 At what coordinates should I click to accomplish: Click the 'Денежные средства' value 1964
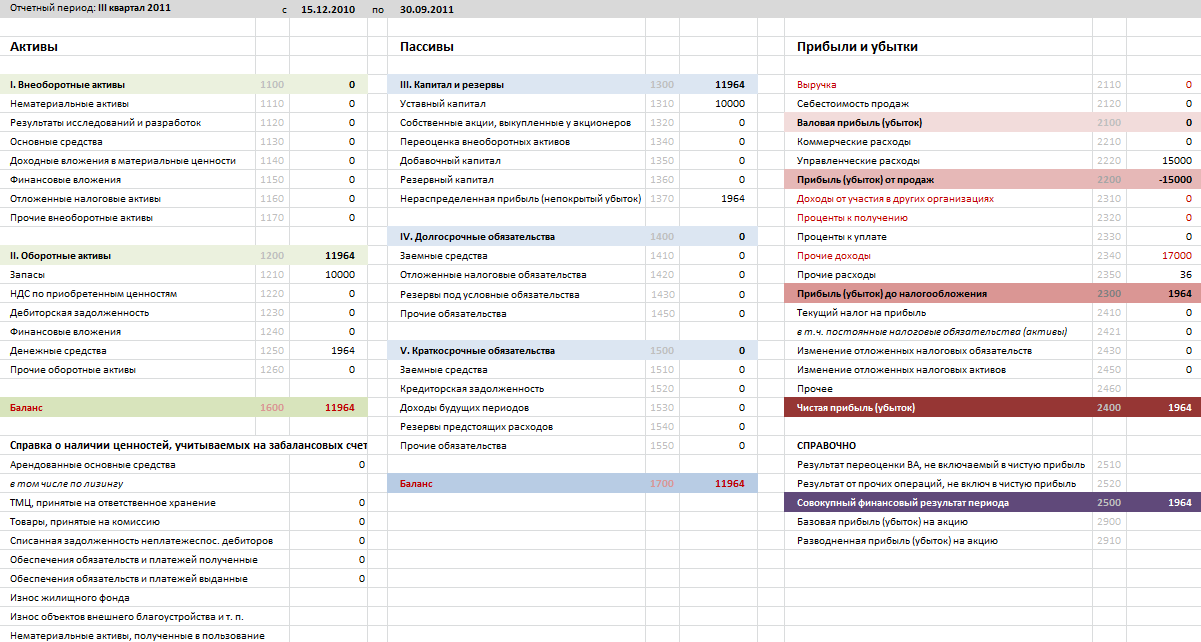point(342,351)
